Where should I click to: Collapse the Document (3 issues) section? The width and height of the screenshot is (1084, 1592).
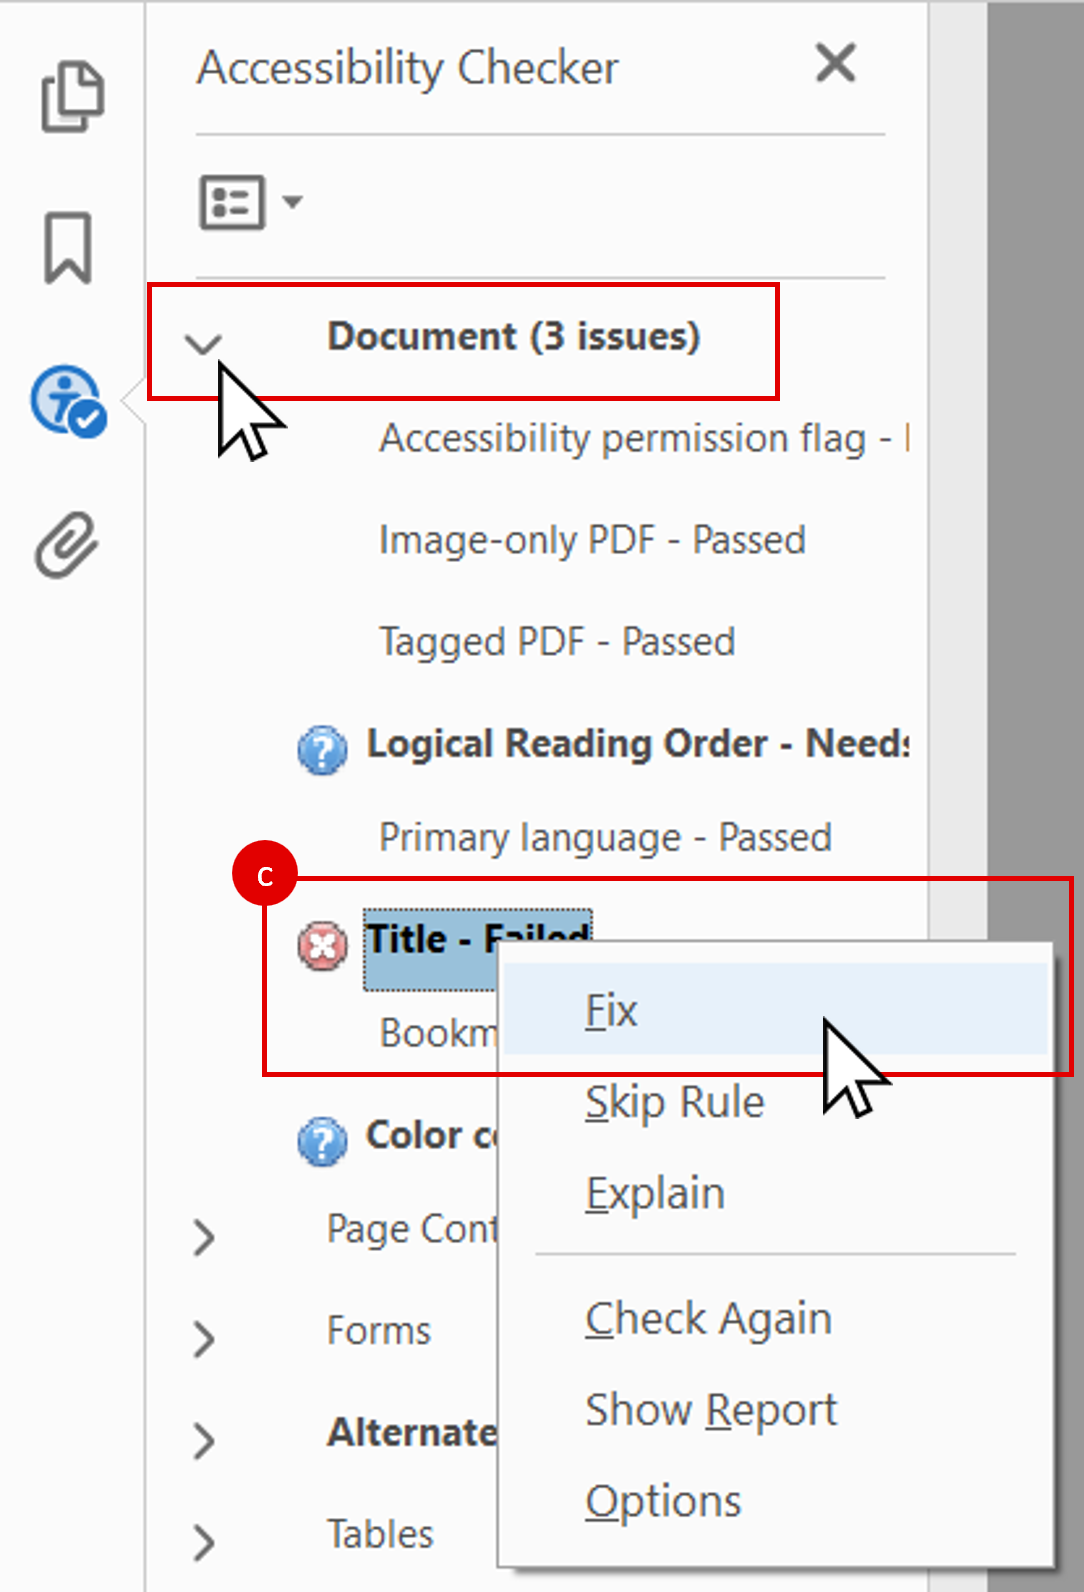203,341
